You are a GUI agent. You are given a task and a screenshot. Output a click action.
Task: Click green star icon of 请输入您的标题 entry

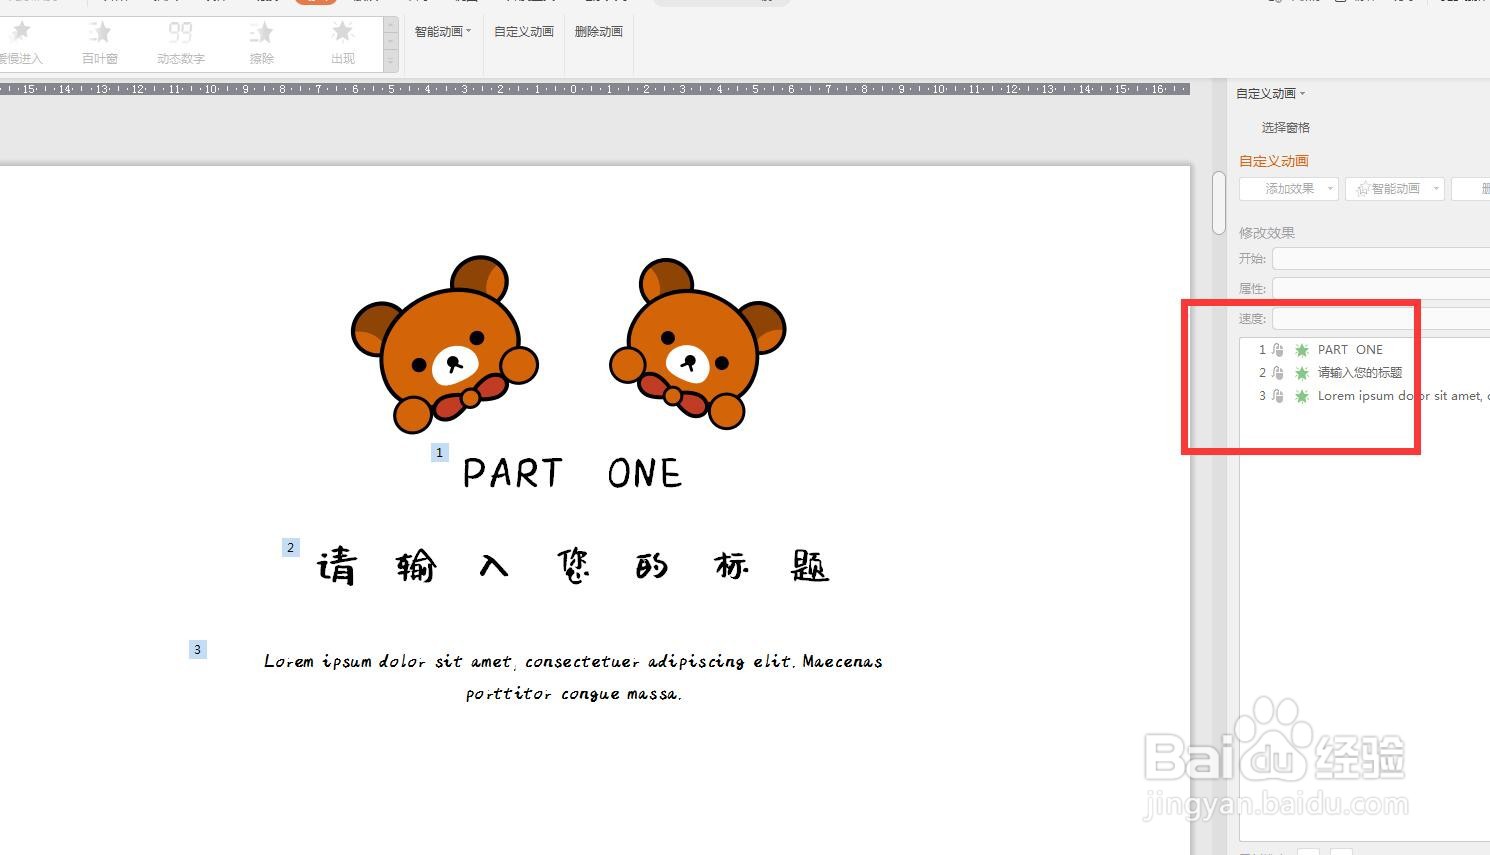coord(1302,373)
